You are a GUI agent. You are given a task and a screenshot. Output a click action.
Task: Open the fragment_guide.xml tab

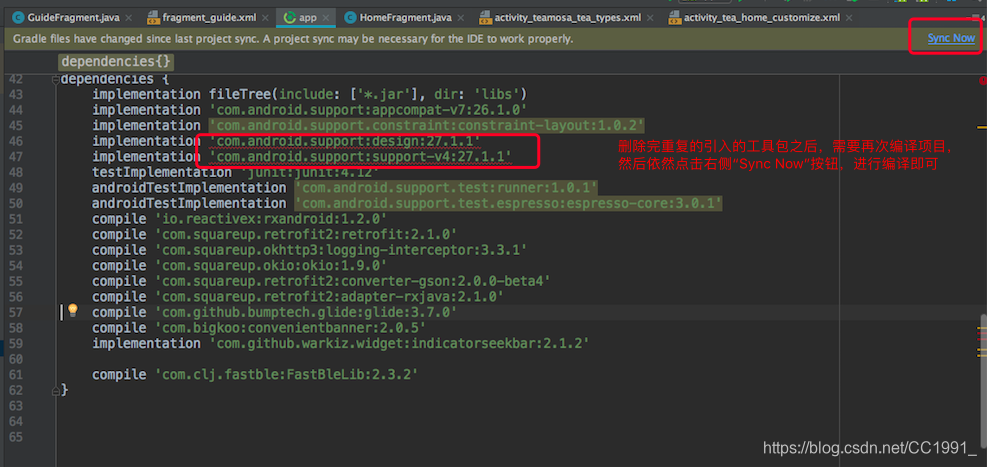click(x=209, y=18)
